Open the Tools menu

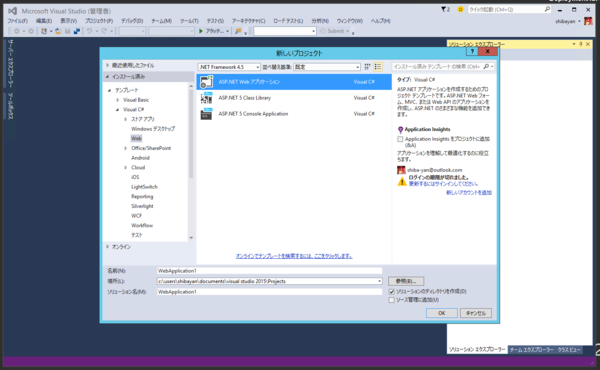(189, 21)
